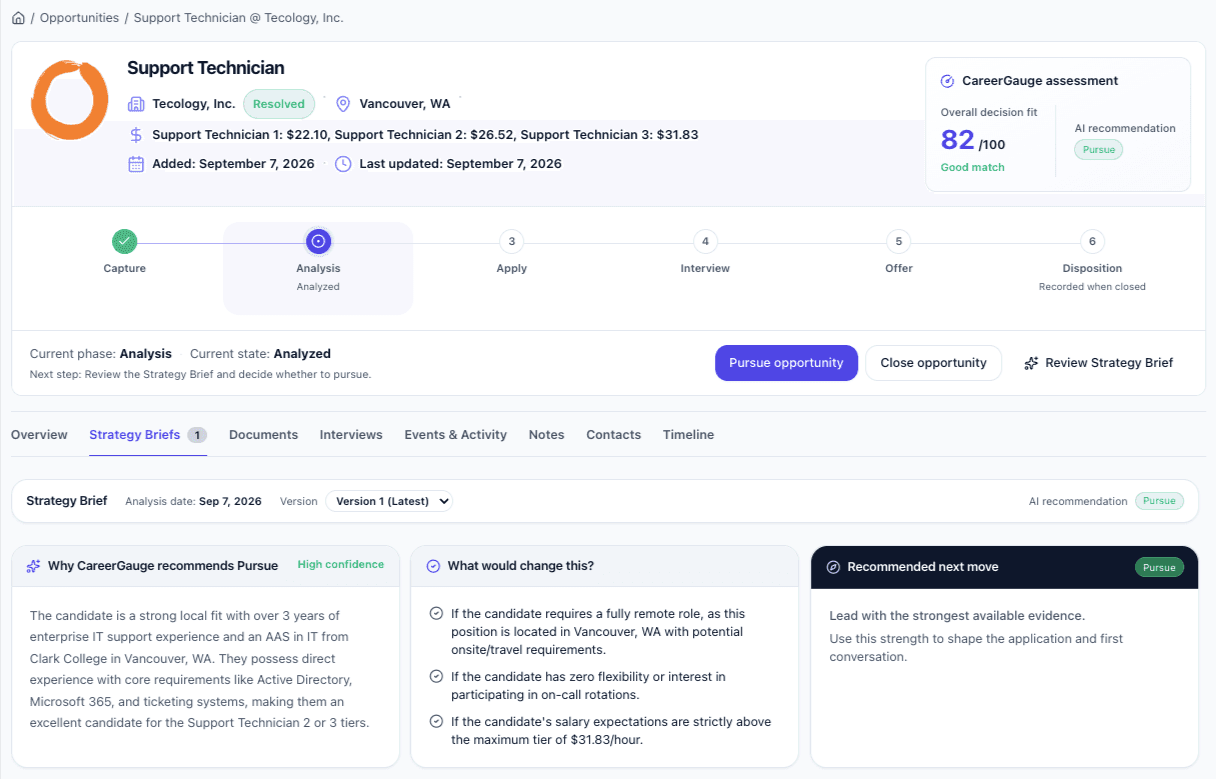Click Close opportunity button
This screenshot has height=779, width=1216.
tap(933, 363)
